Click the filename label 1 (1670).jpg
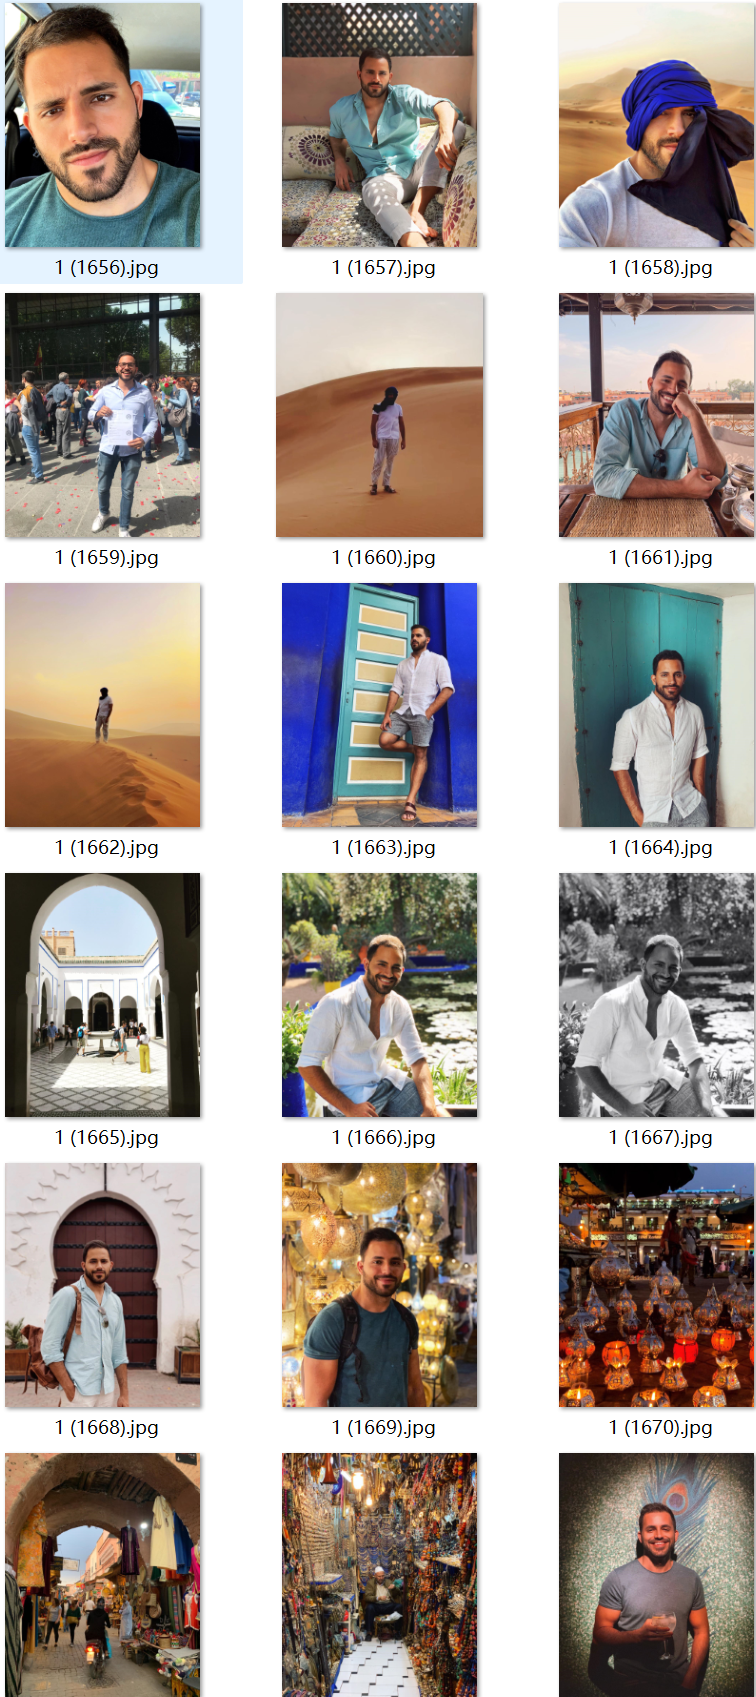Screen dimensions: 756x1697 [x=661, y=1427]
